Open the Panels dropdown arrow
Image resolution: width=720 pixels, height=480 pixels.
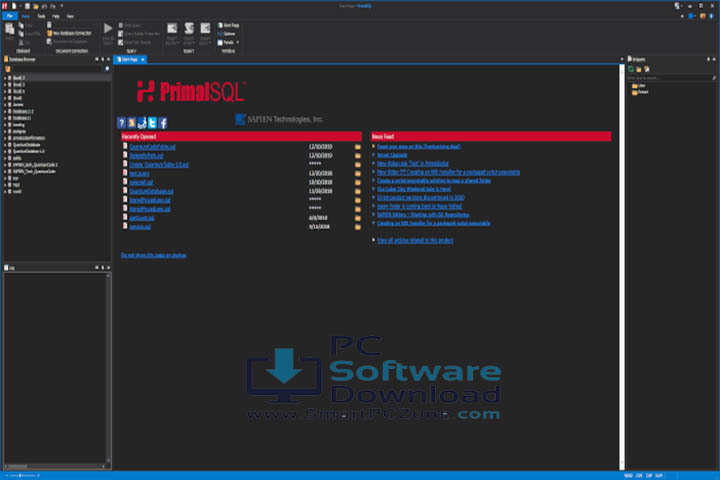click(237, 42)
